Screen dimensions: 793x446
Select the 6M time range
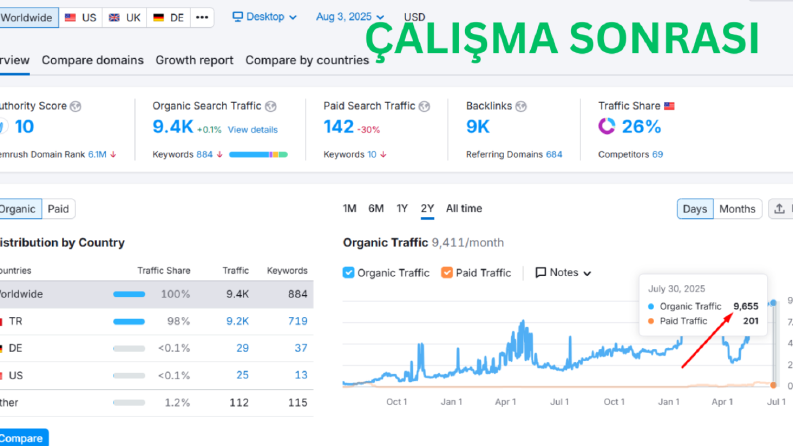tap(376, 208)
